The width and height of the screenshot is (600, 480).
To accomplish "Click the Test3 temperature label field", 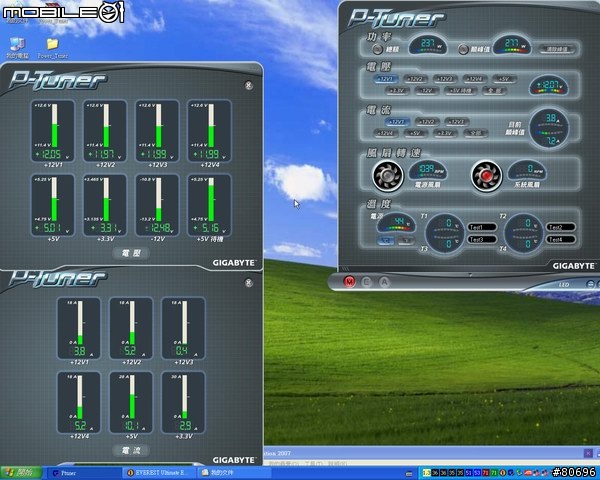I will (482, 240).
